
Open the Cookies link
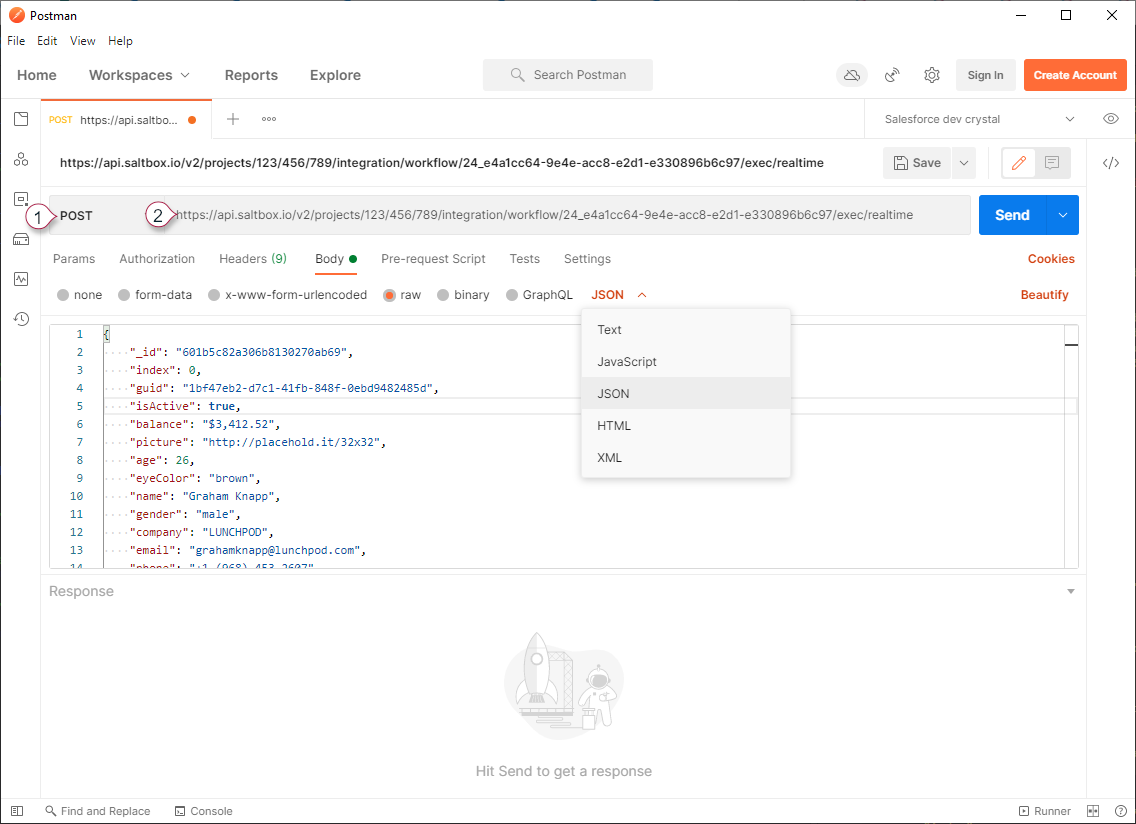click(1051, 259)
